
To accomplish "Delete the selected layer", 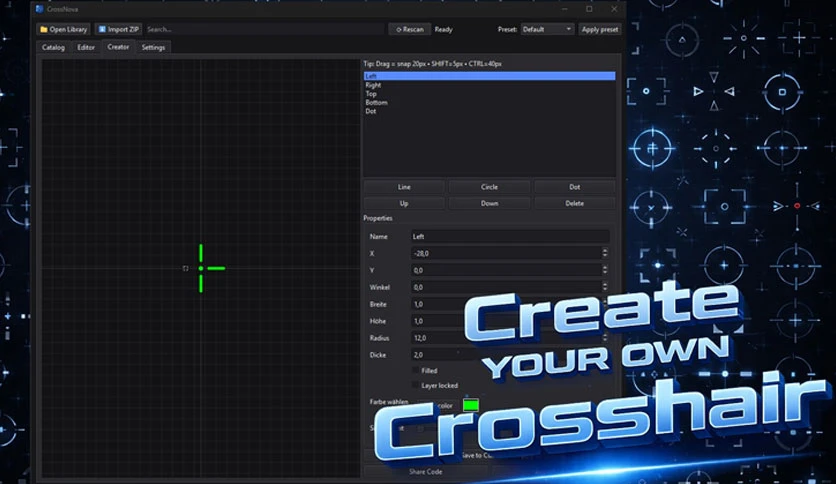I will 575,204.
